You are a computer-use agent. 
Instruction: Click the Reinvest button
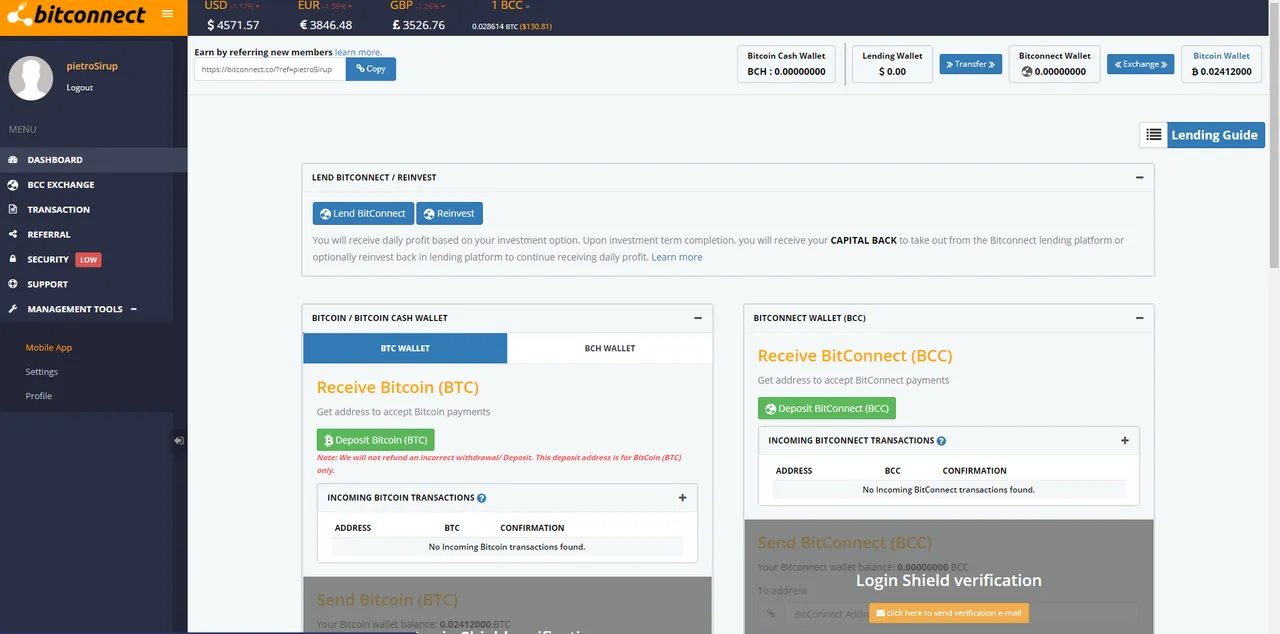pyautogui.click(x=449, y=213)
